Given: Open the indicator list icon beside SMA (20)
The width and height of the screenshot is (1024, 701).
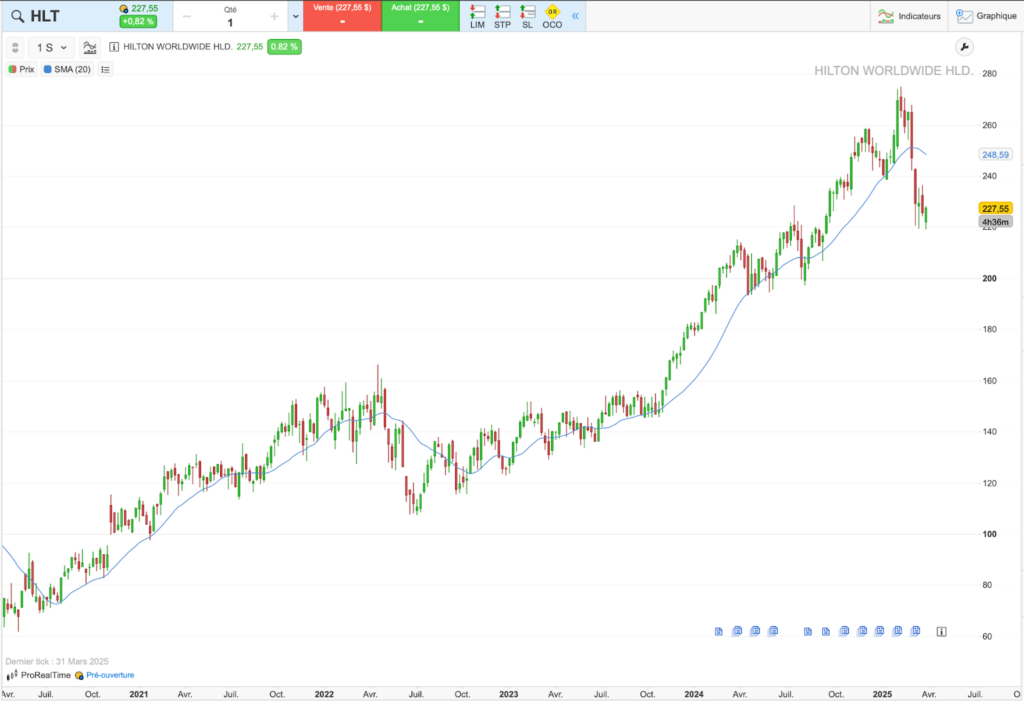Looking at the screenshot, I should [x=105, y=69].
